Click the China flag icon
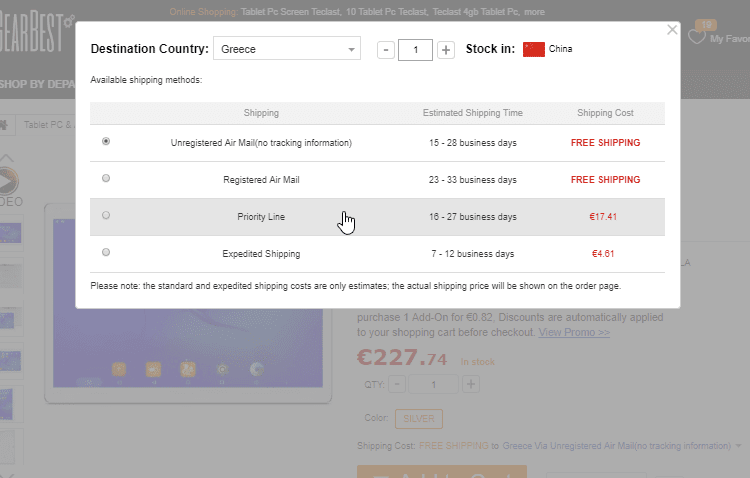This screenshot has height=478, width=750. click(x=534, y=49)
